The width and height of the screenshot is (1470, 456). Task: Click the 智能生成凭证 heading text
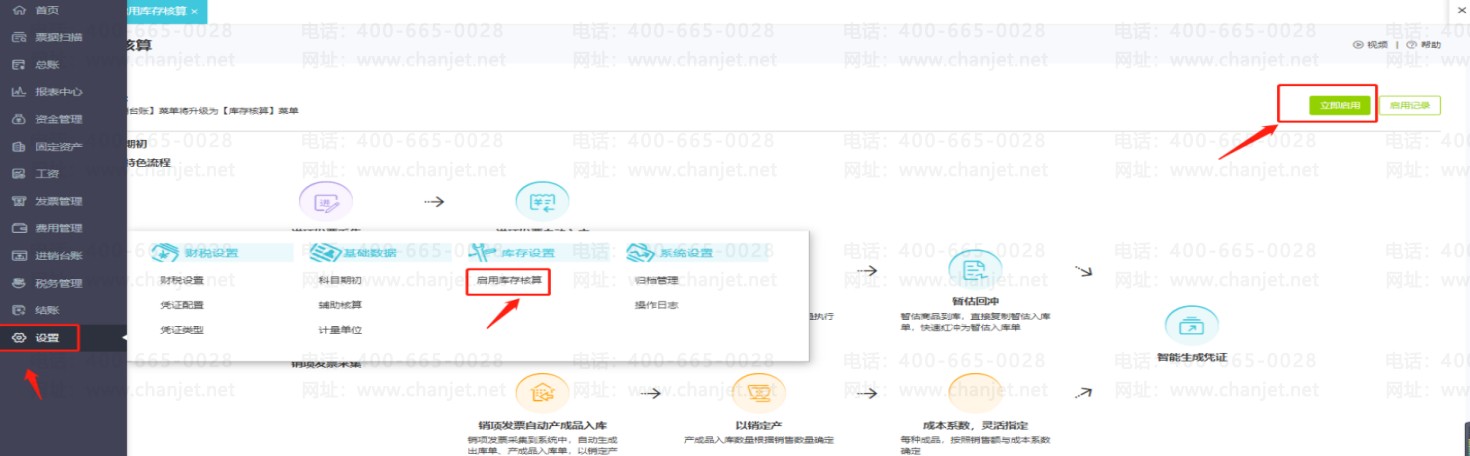click(x=1191, y=357)
